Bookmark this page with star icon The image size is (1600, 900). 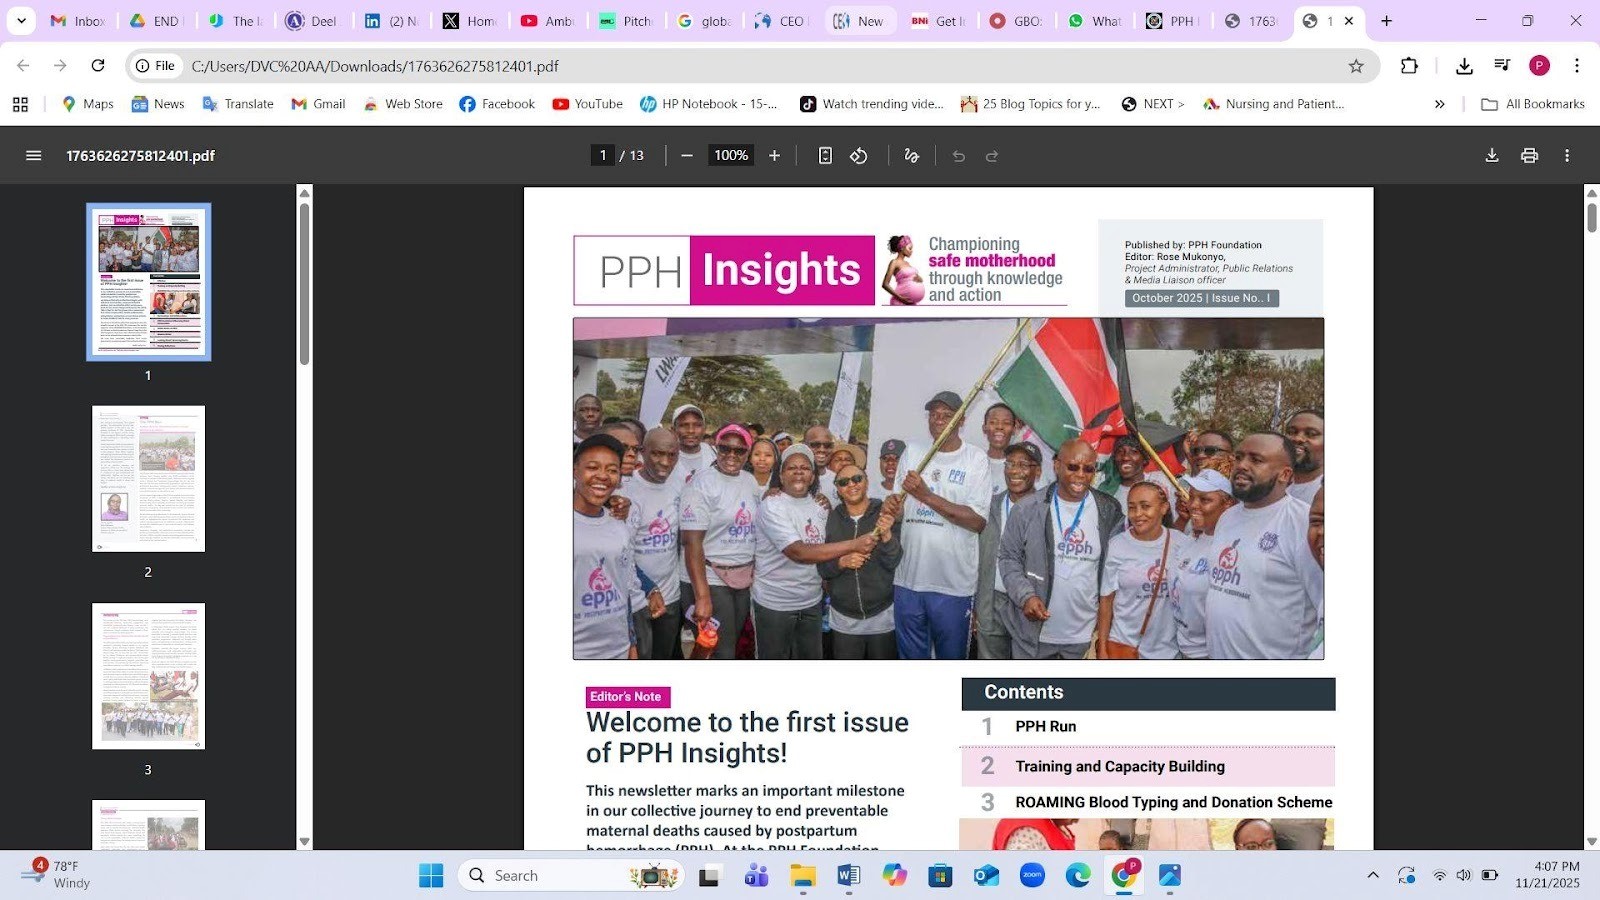[1356, 66]
